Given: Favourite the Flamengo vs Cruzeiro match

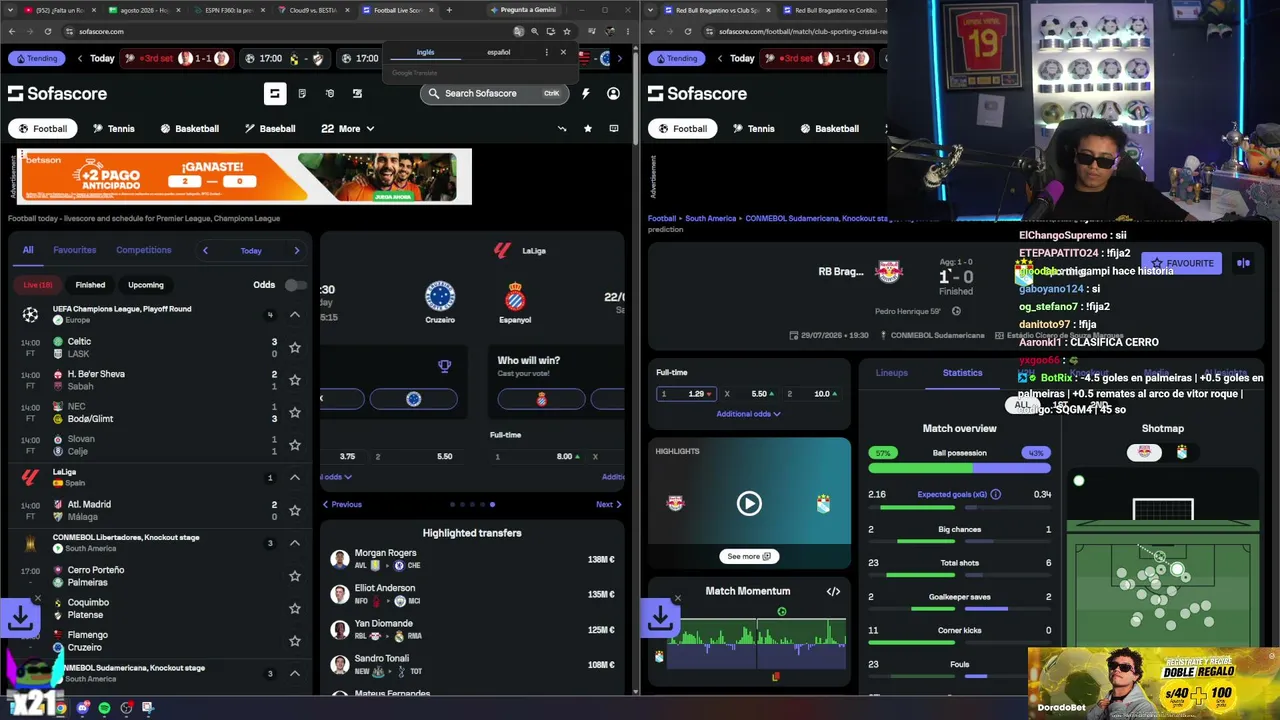Looking at the screenshot, I should [x=295, y=641].
